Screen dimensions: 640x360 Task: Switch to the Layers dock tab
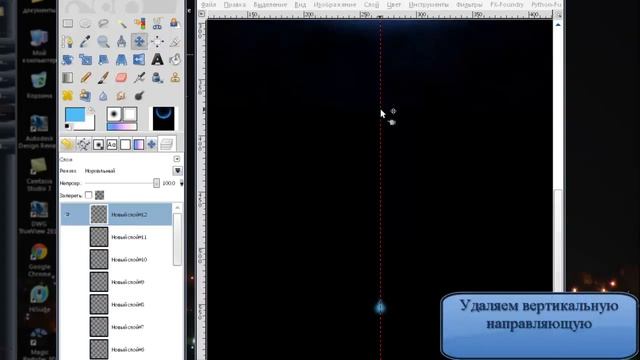tap(167, 144)
